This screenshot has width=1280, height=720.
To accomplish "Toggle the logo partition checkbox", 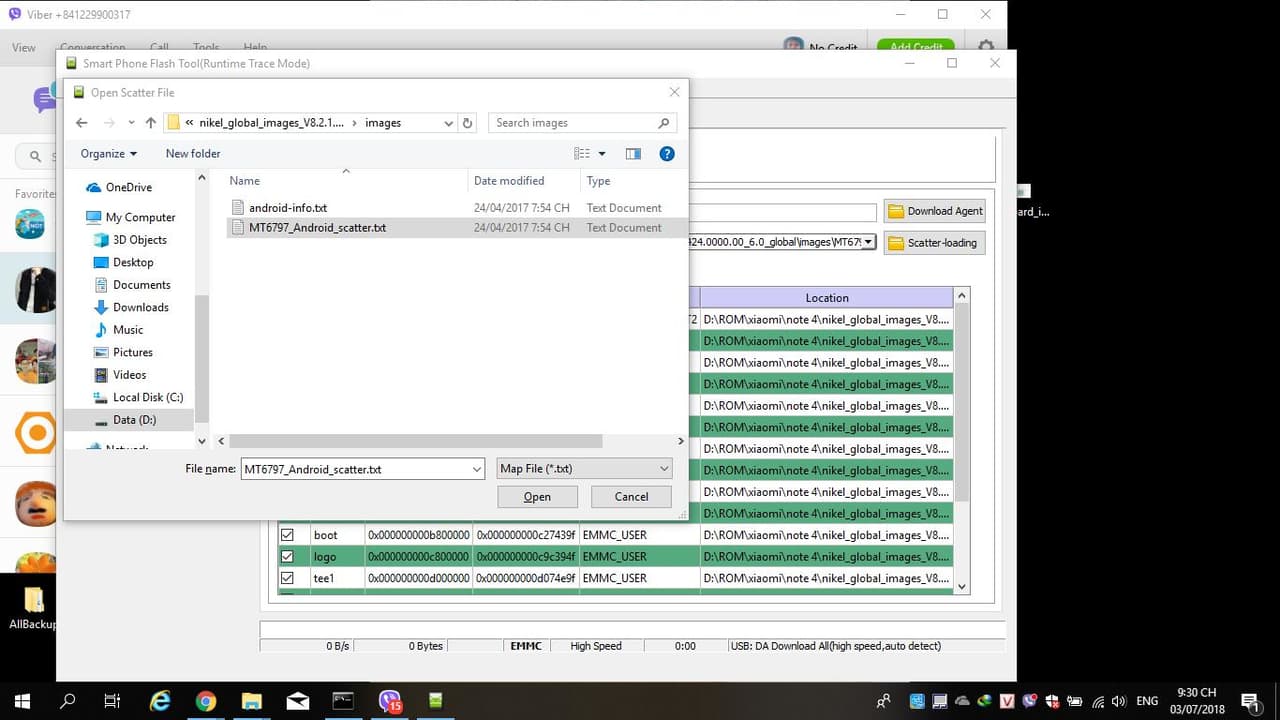I will click(287, 557).
